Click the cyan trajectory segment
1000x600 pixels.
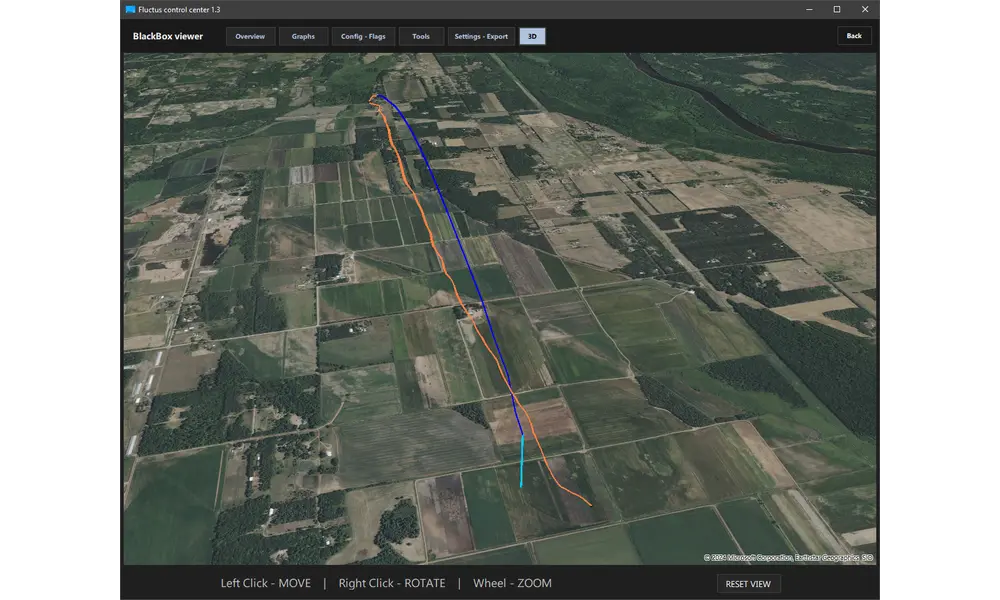pyautogui.click(x=521, y=462)
